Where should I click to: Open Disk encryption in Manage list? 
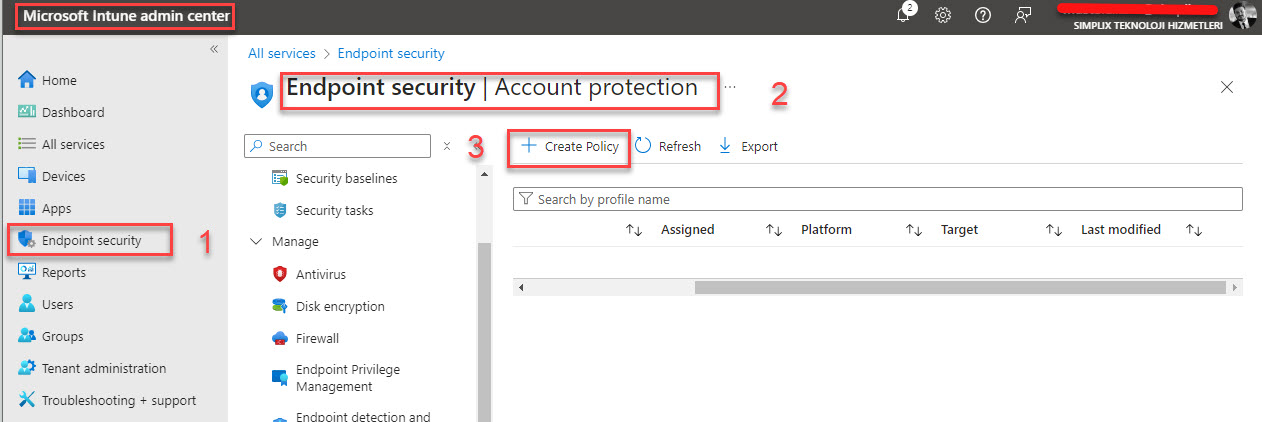point(339,306)
